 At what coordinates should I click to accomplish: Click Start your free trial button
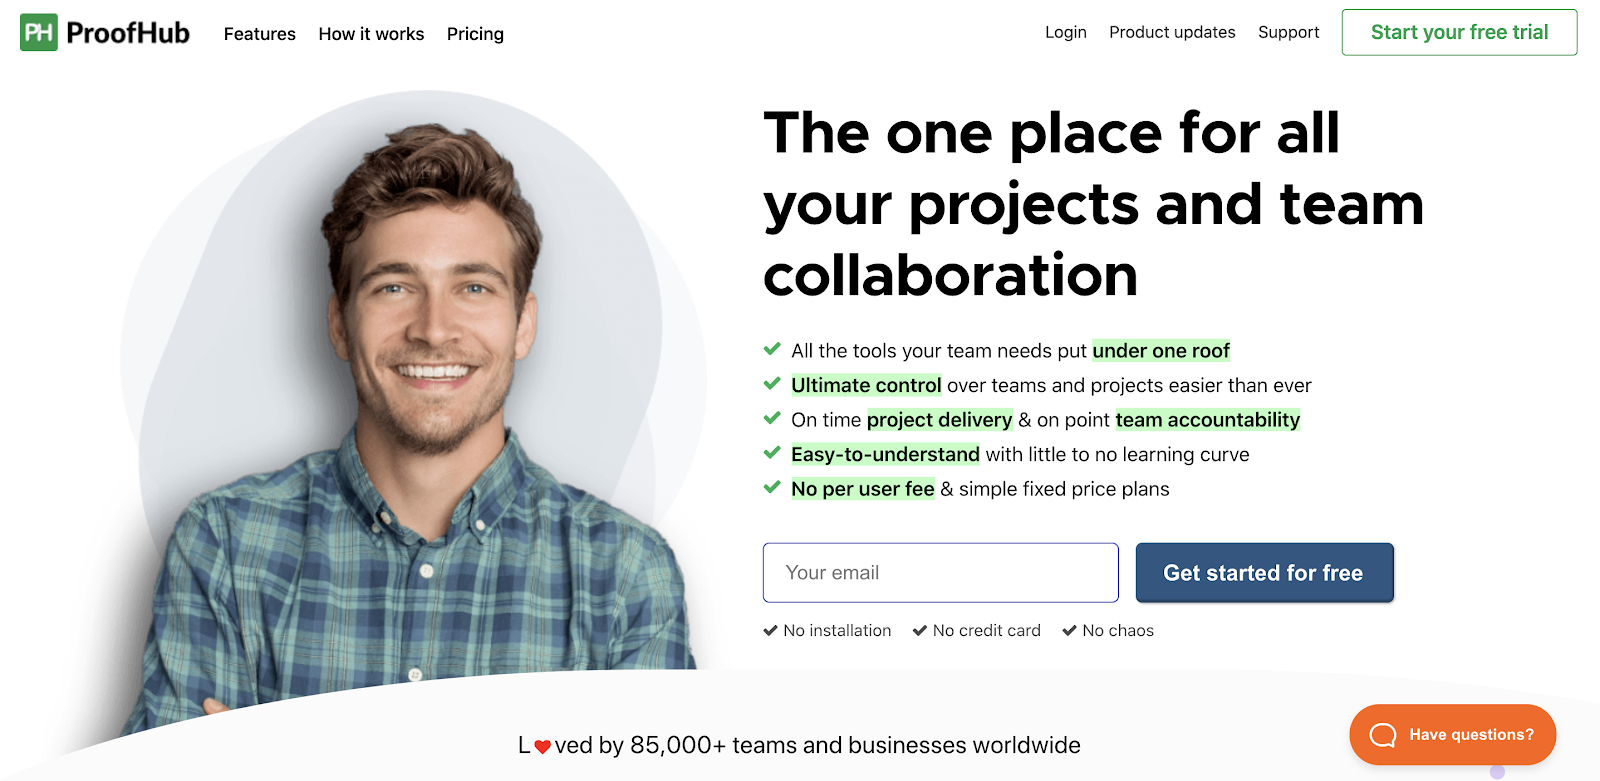click(1460, 32)
